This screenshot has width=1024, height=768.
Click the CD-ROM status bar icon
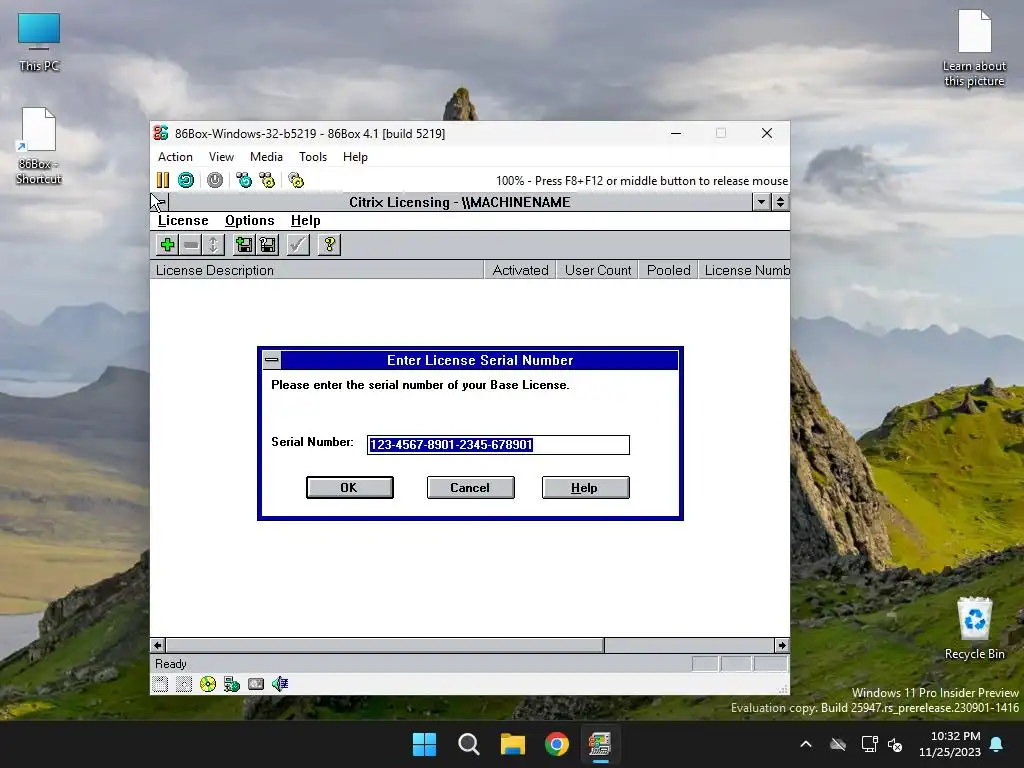(x=208, y=684)
